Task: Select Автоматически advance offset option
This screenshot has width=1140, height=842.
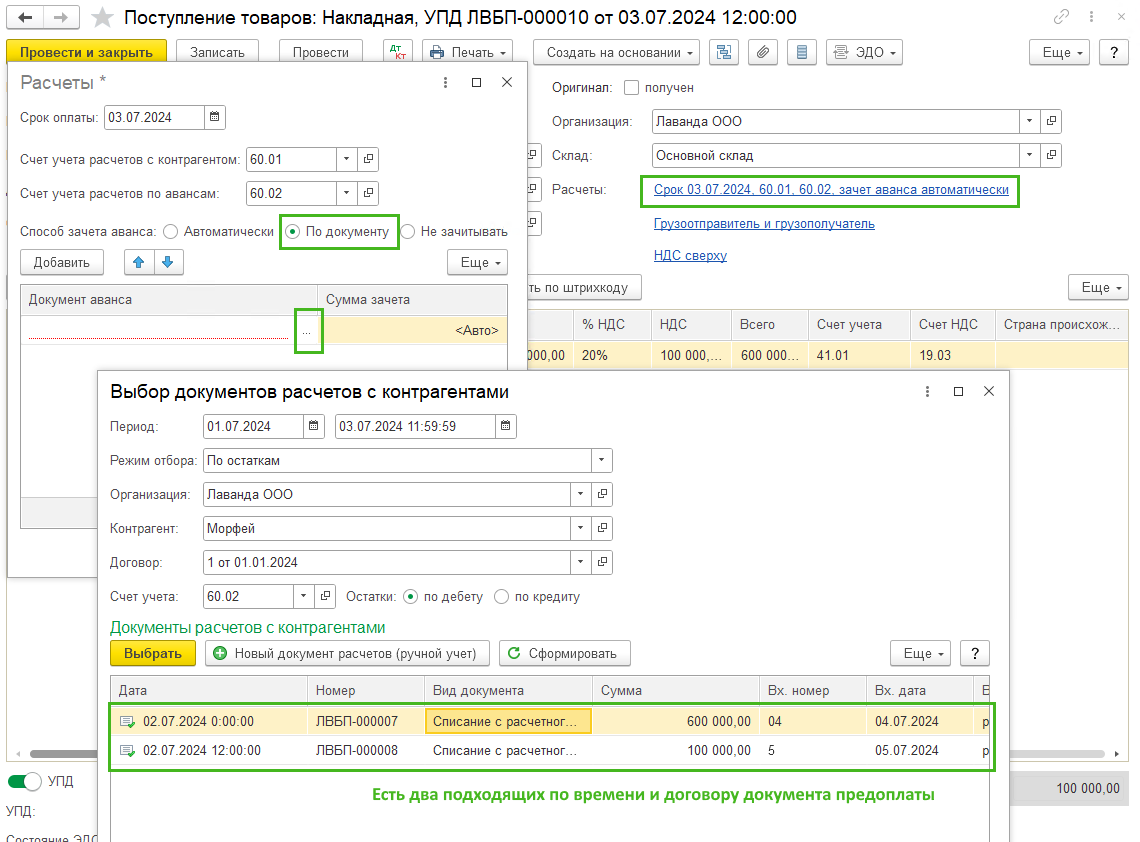Action: point(171,231)
